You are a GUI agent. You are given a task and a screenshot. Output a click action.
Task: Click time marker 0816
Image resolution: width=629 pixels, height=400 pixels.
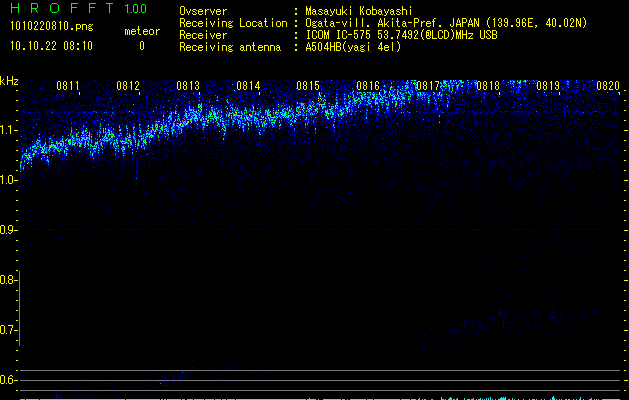(368, 86)
